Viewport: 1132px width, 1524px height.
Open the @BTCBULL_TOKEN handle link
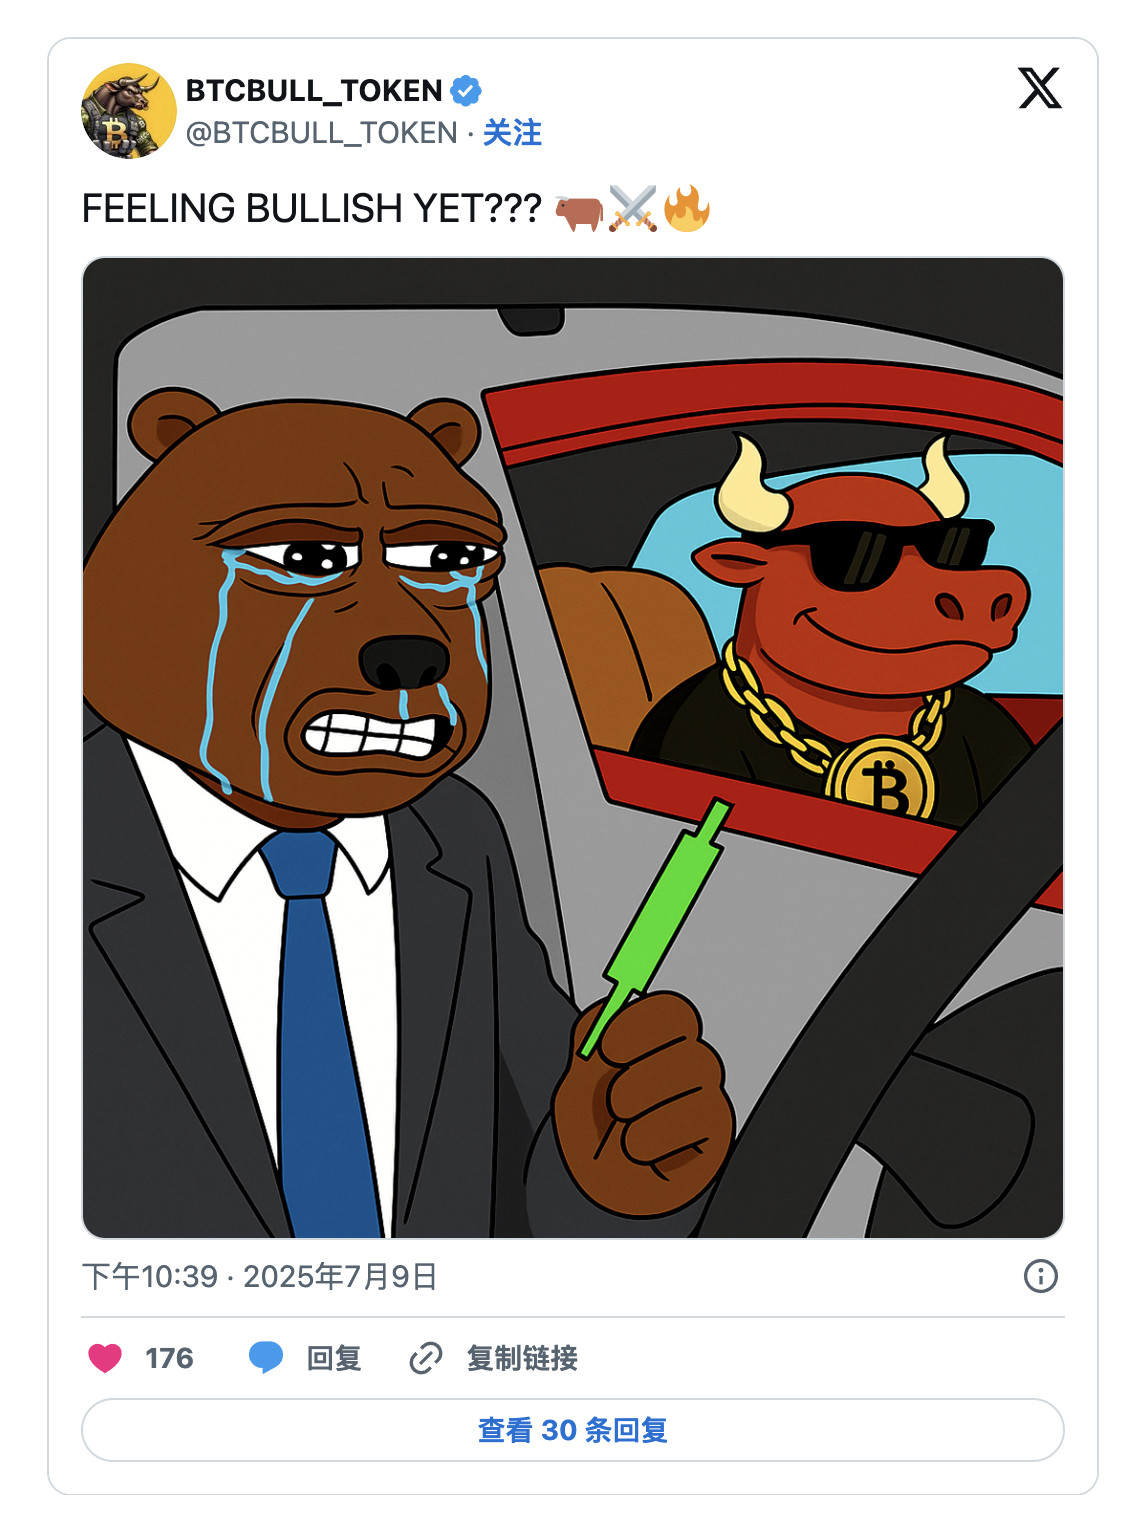(x=321, y=133)
